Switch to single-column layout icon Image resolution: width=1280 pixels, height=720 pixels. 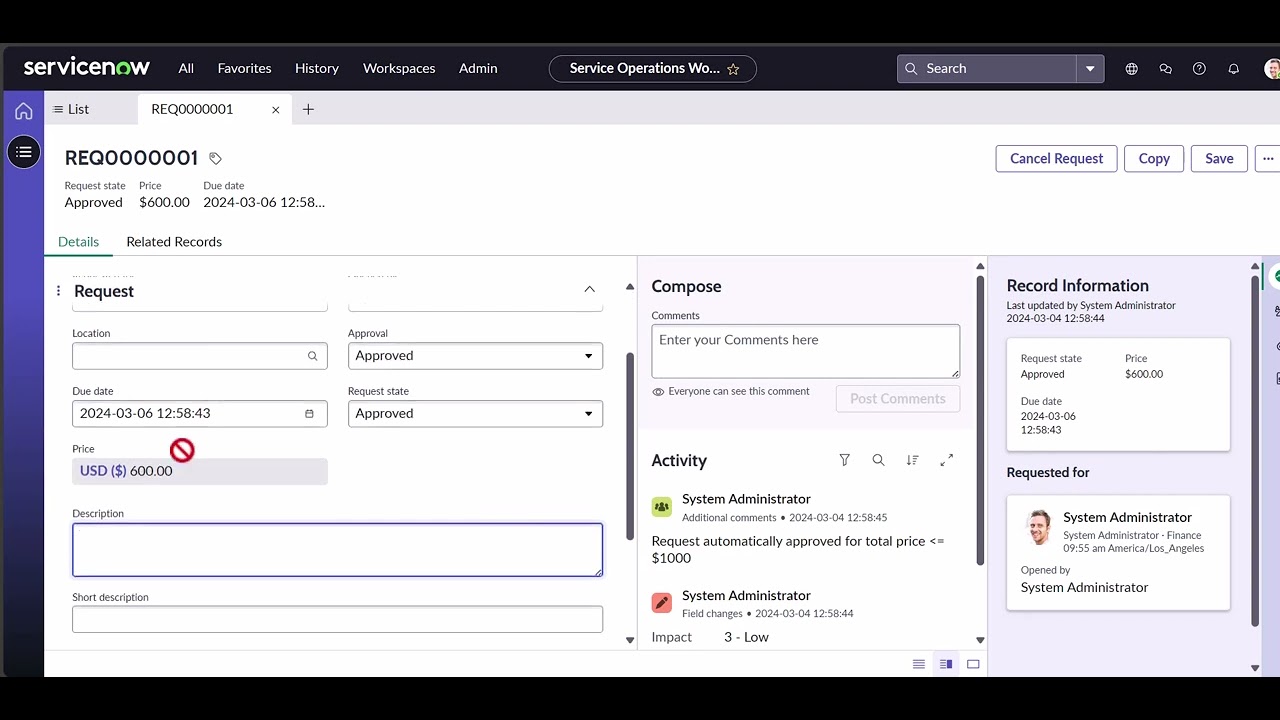pos(919,664)
